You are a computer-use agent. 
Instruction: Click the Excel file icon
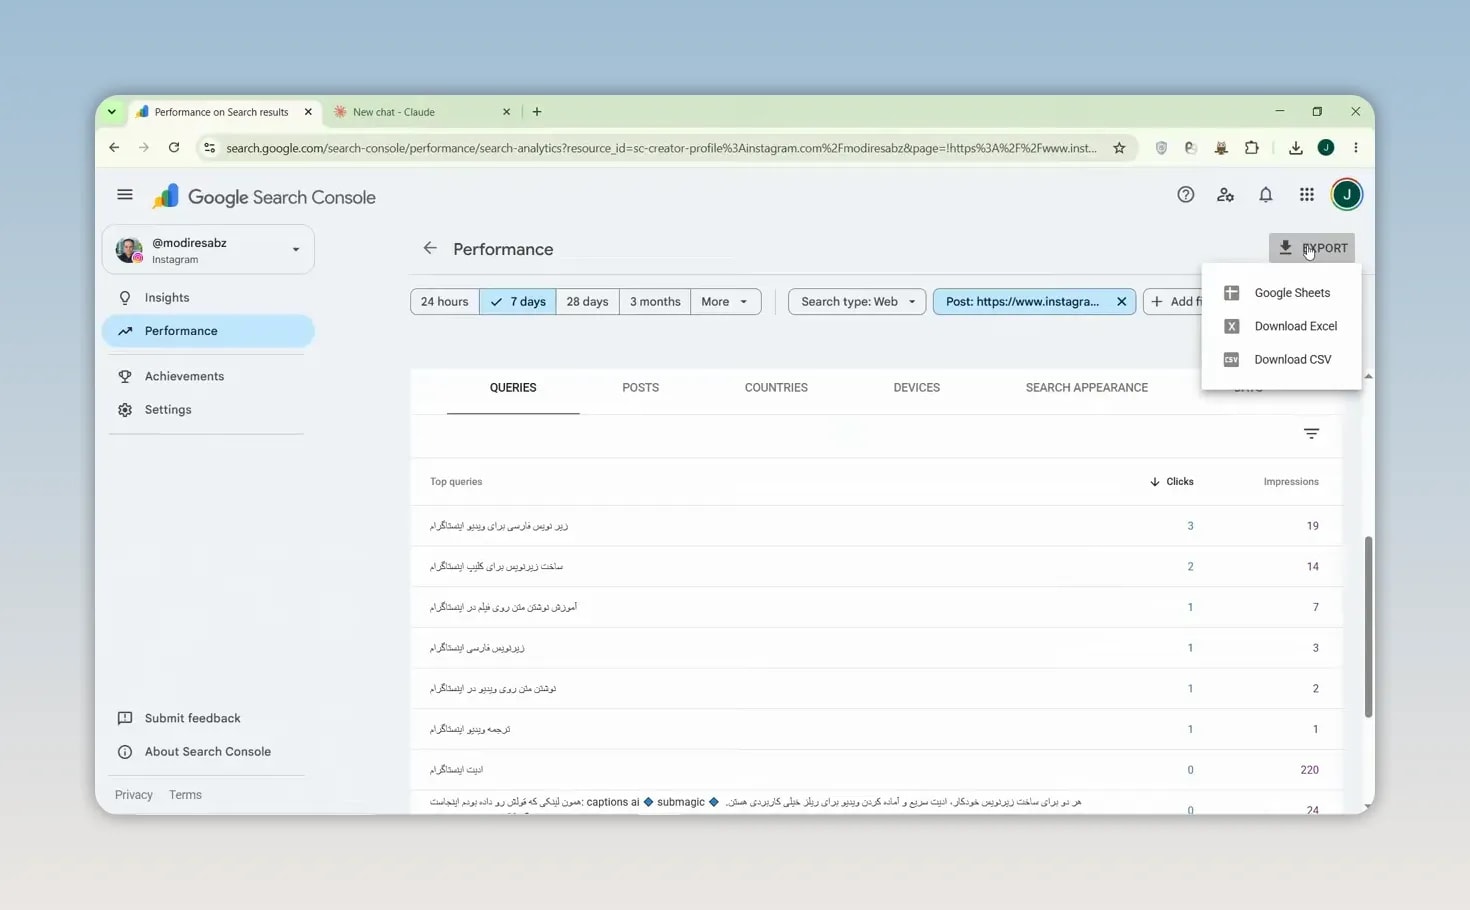coord(1231,326)
